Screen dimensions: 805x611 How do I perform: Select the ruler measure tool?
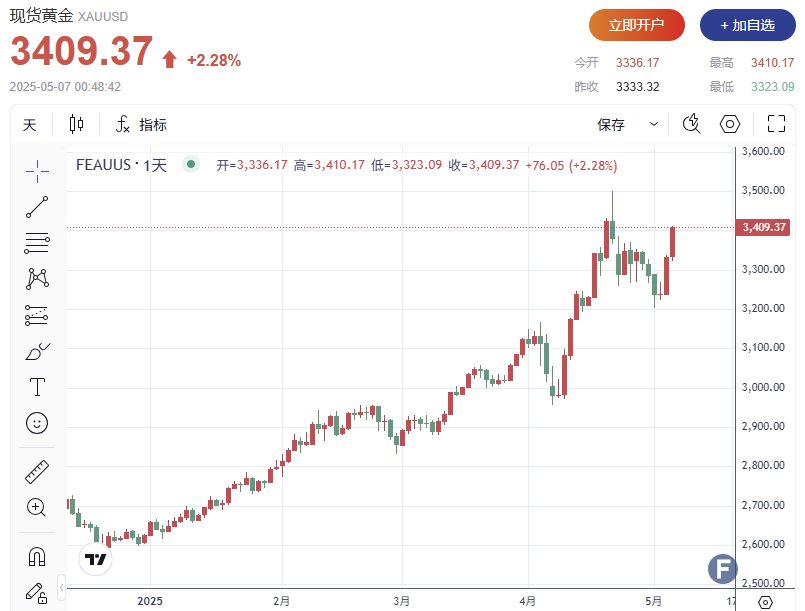coord(37,471)
